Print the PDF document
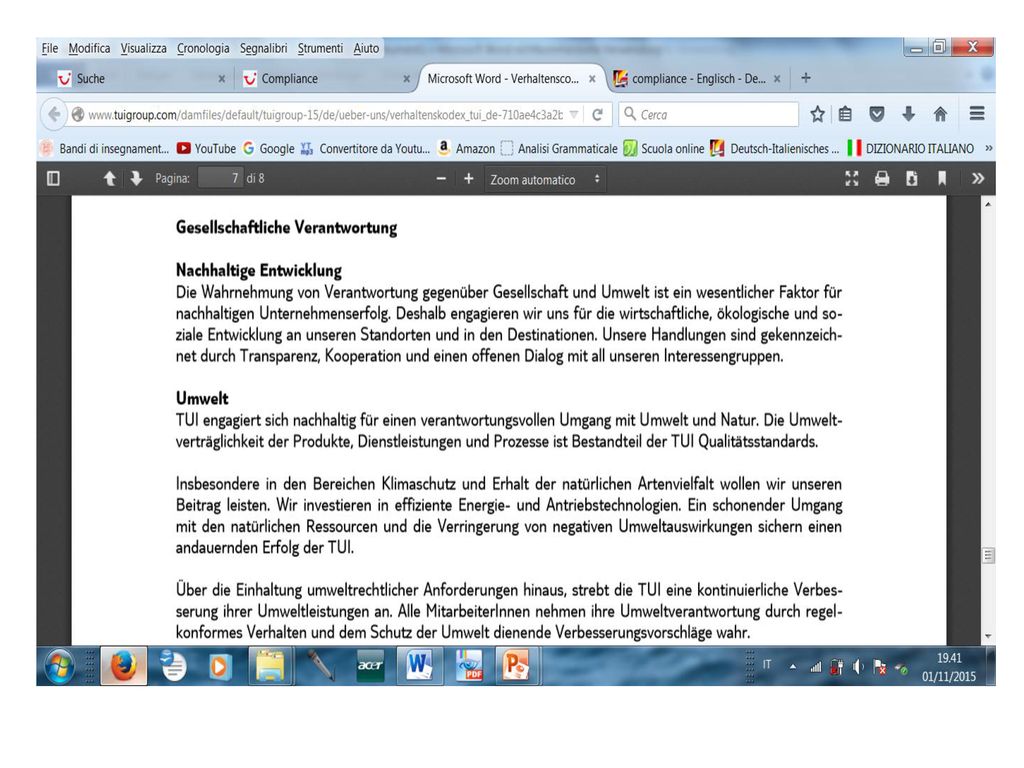This screenshot has width=1024, height=768. [882, 178]
